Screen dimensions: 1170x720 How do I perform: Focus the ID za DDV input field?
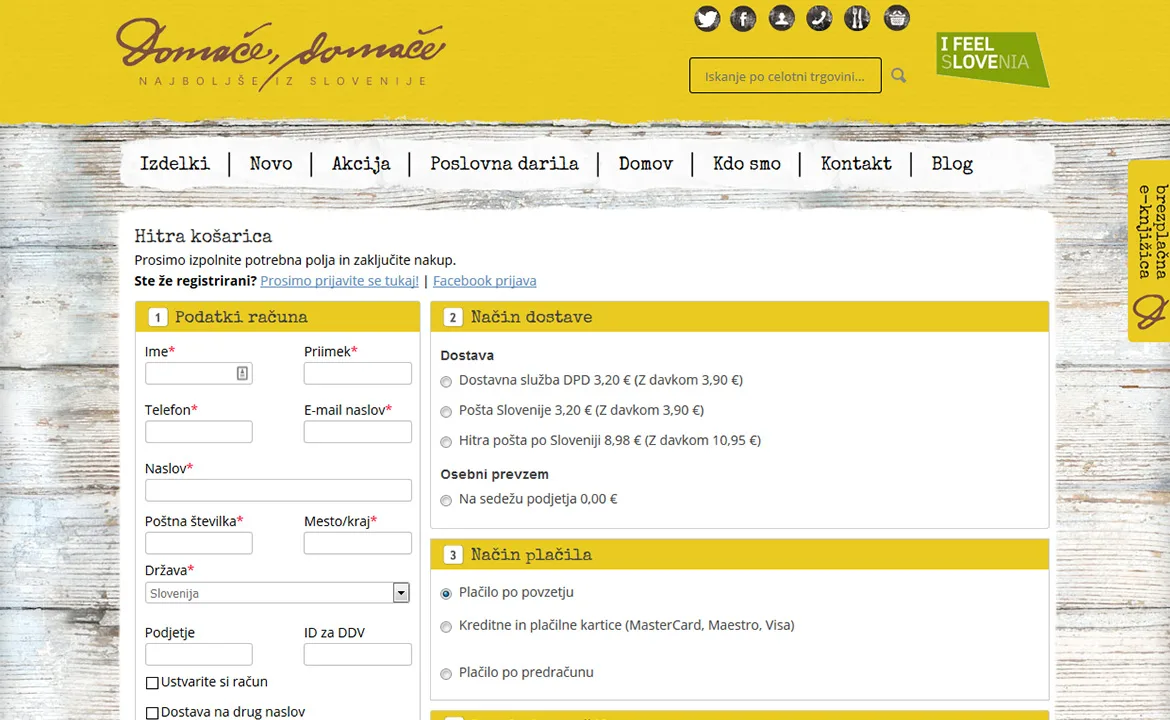click(357, 654)
